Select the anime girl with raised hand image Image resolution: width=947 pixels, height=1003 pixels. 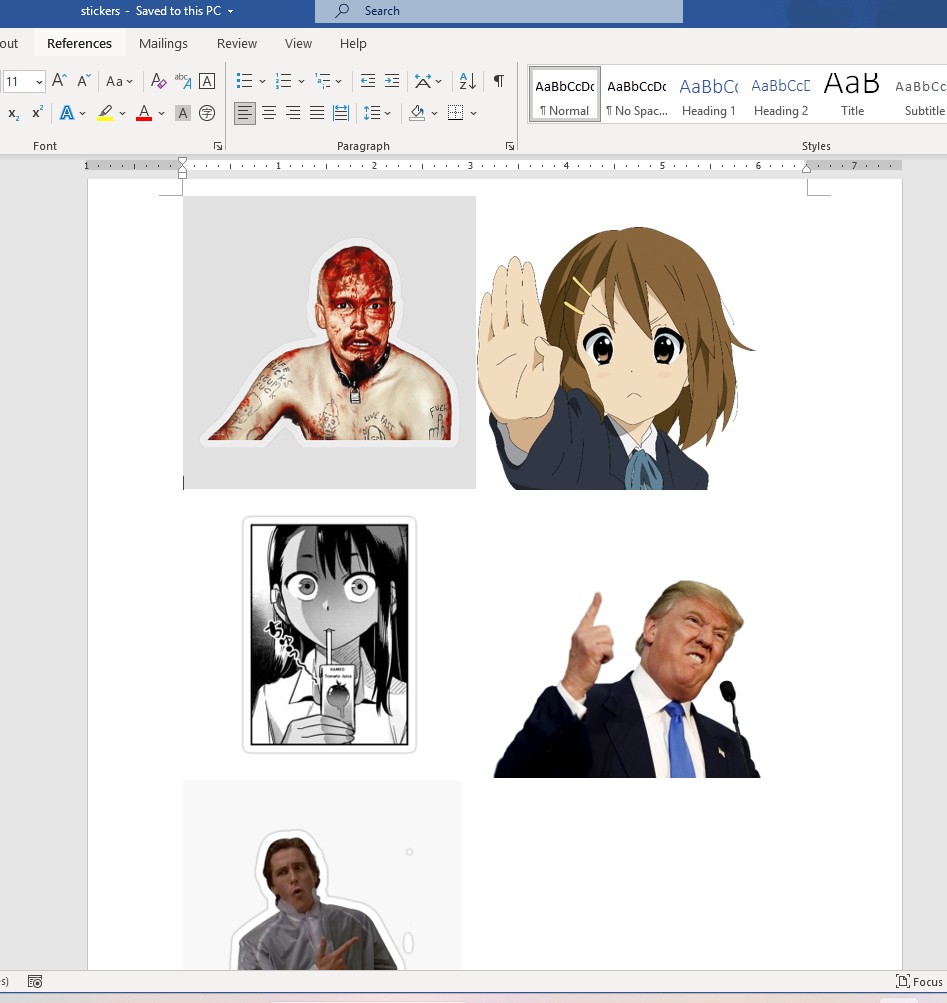point(616,358)
